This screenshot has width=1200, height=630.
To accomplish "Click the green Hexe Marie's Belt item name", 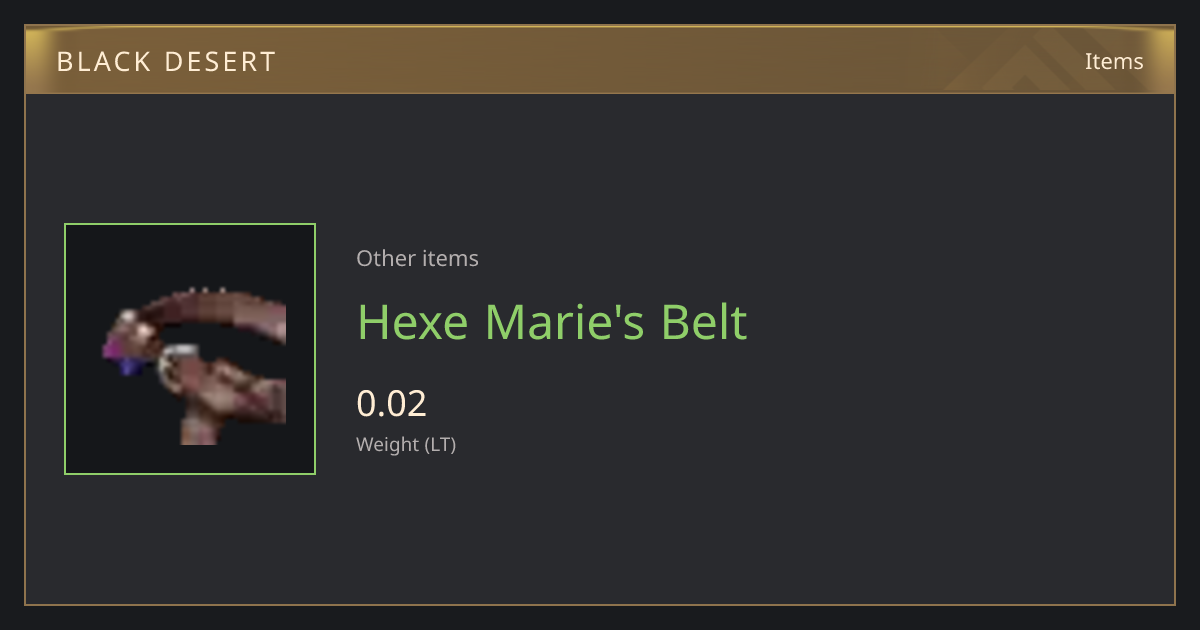I will tap(552, 322).
